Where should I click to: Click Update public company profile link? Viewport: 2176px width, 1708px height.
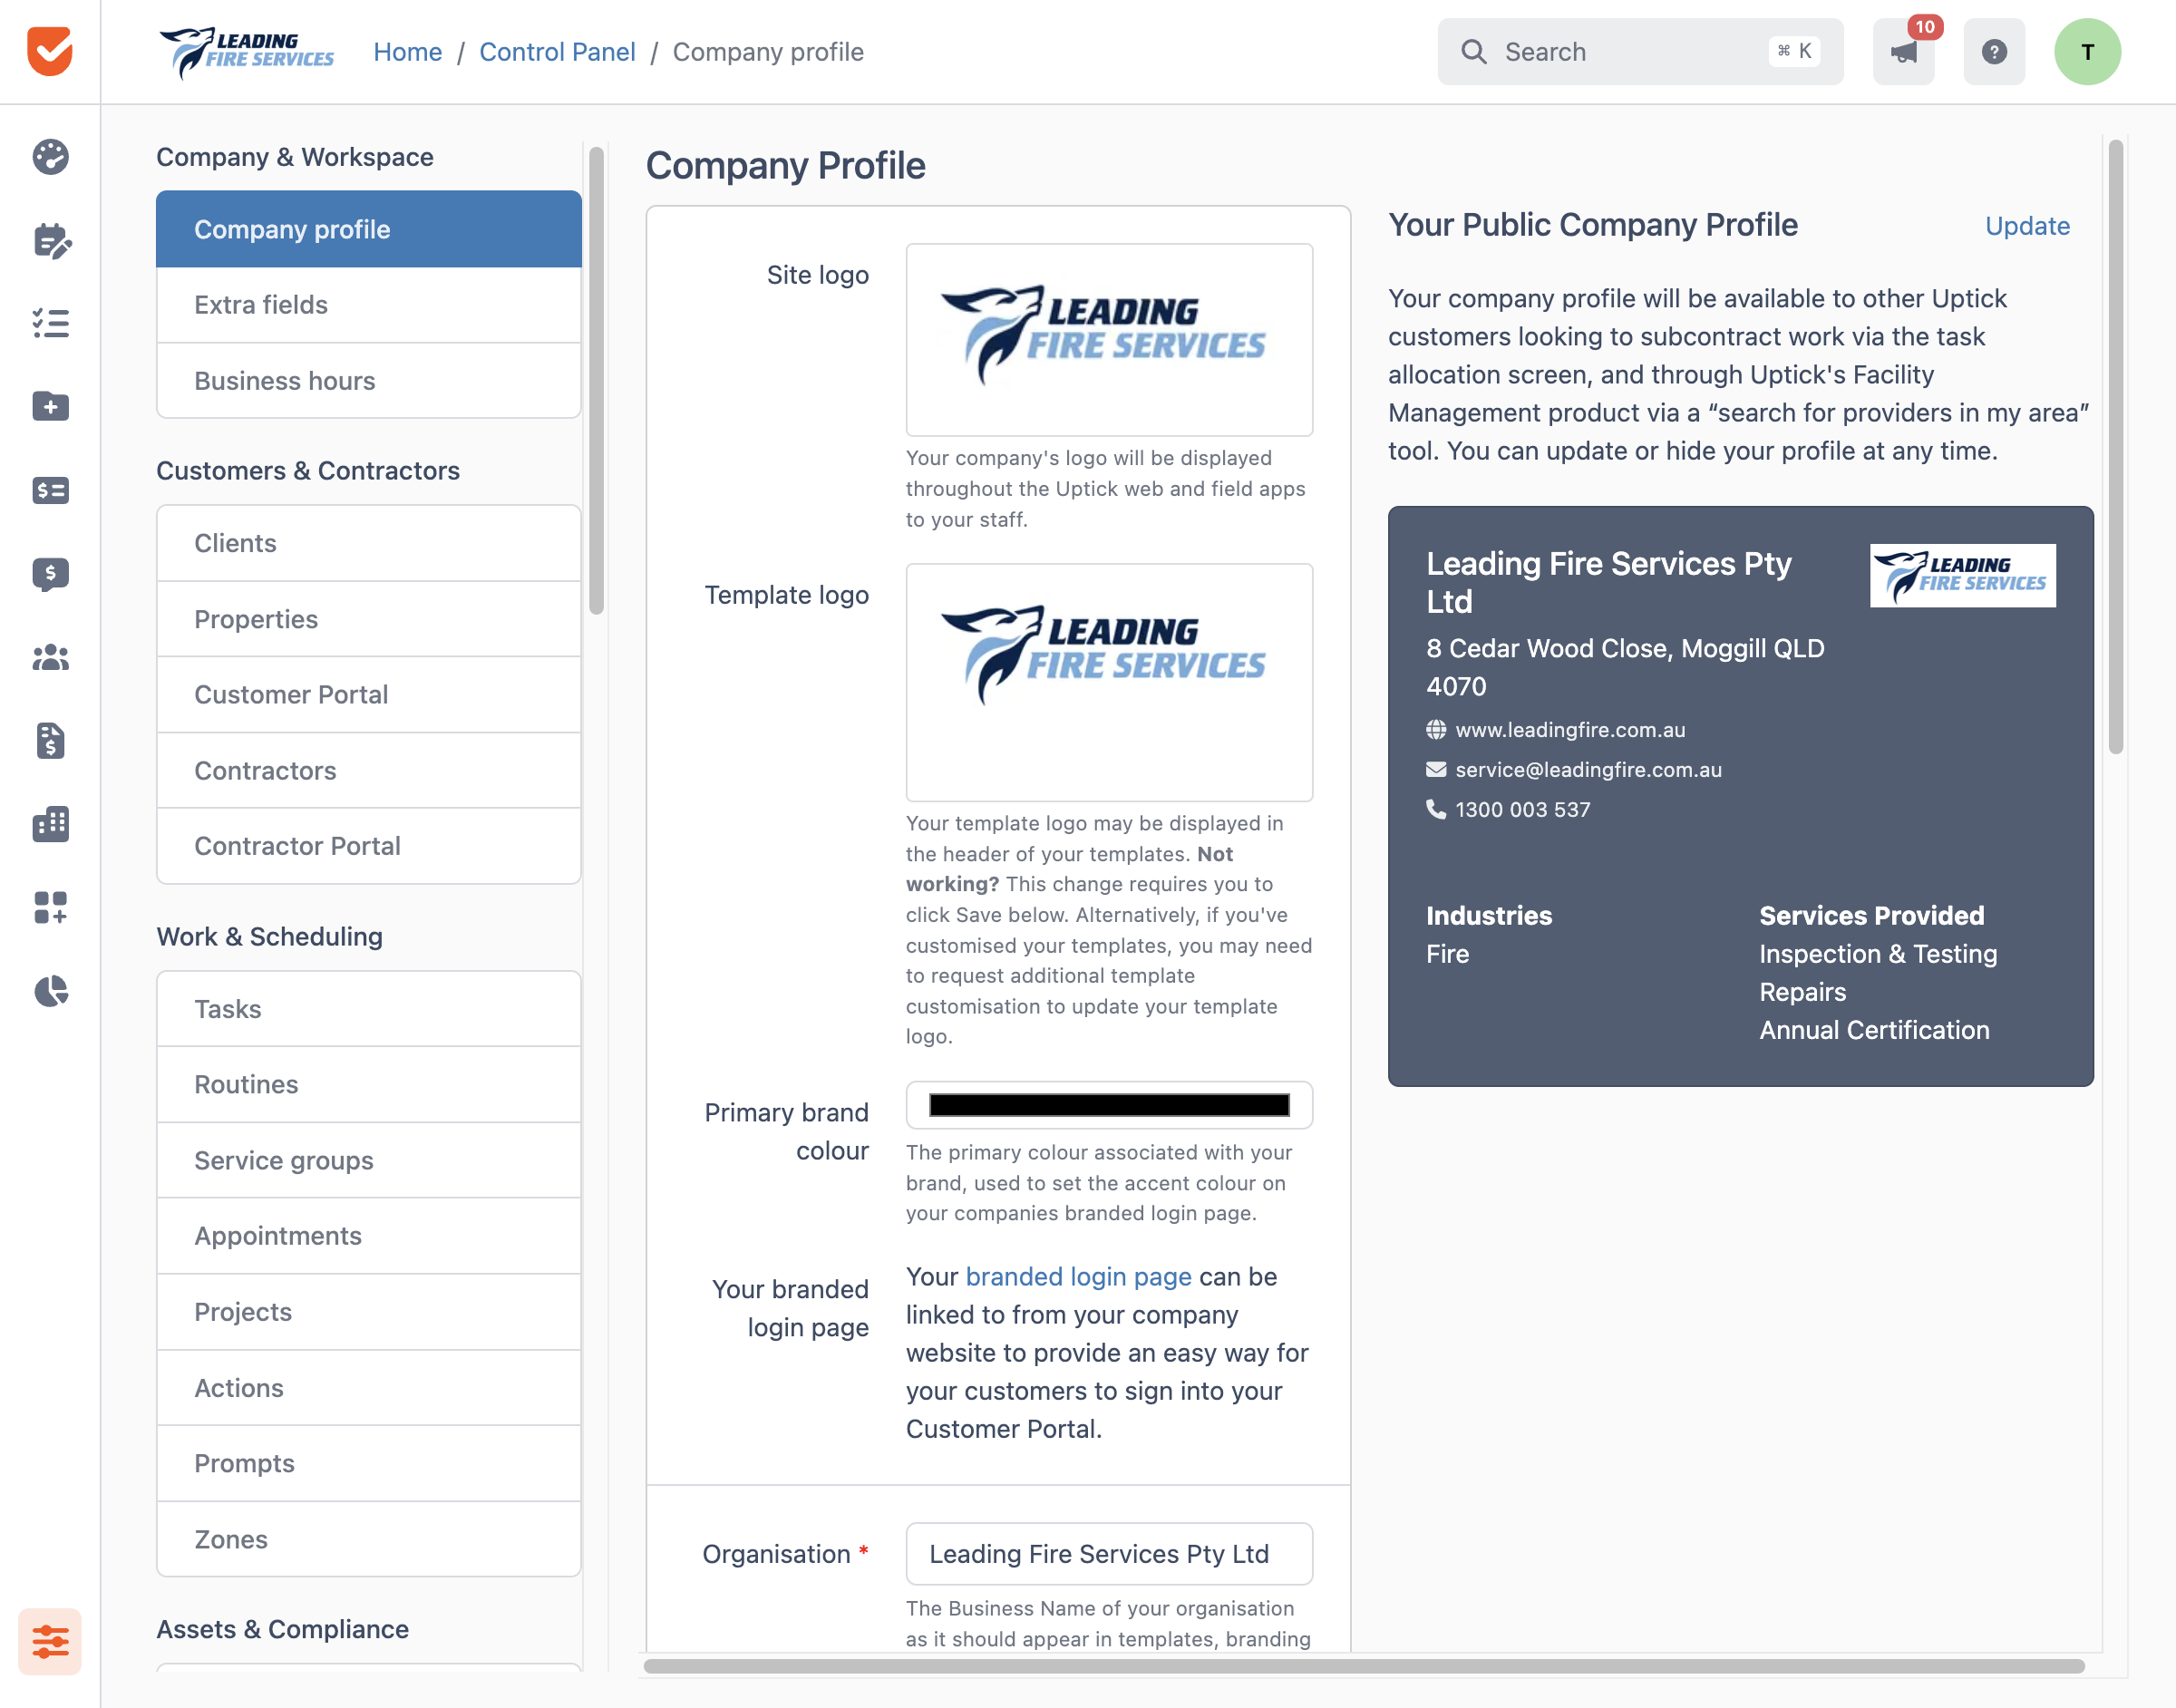pyautogui.click(x=2027, y=226)
